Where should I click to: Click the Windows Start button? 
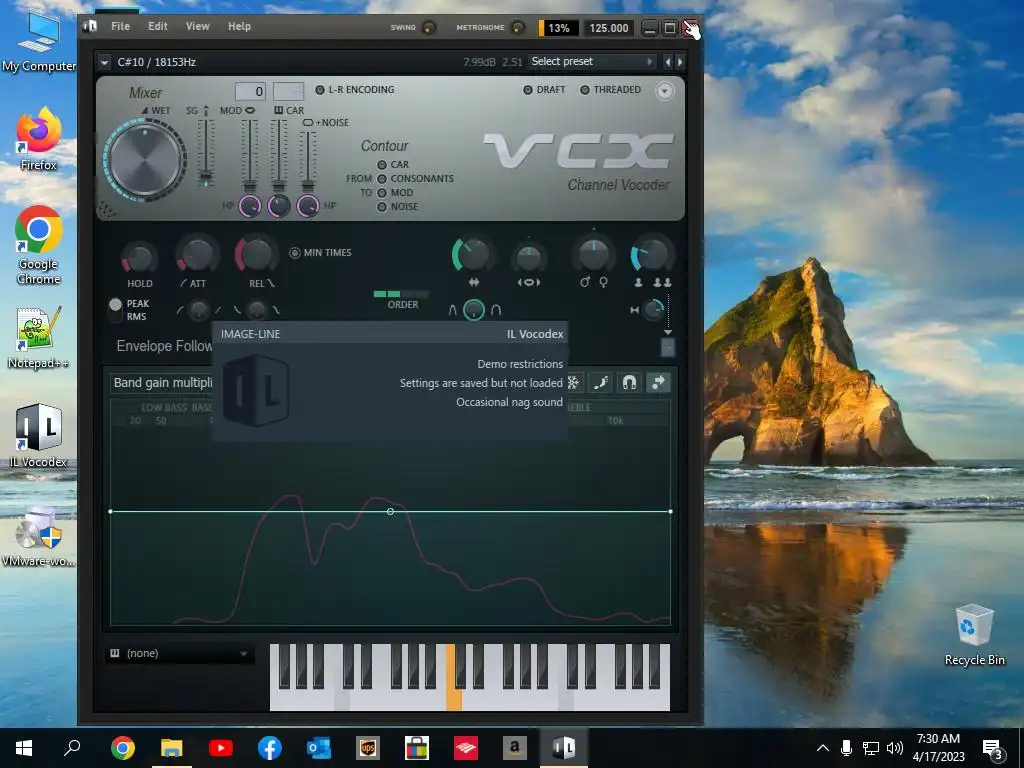coord(24,747)
